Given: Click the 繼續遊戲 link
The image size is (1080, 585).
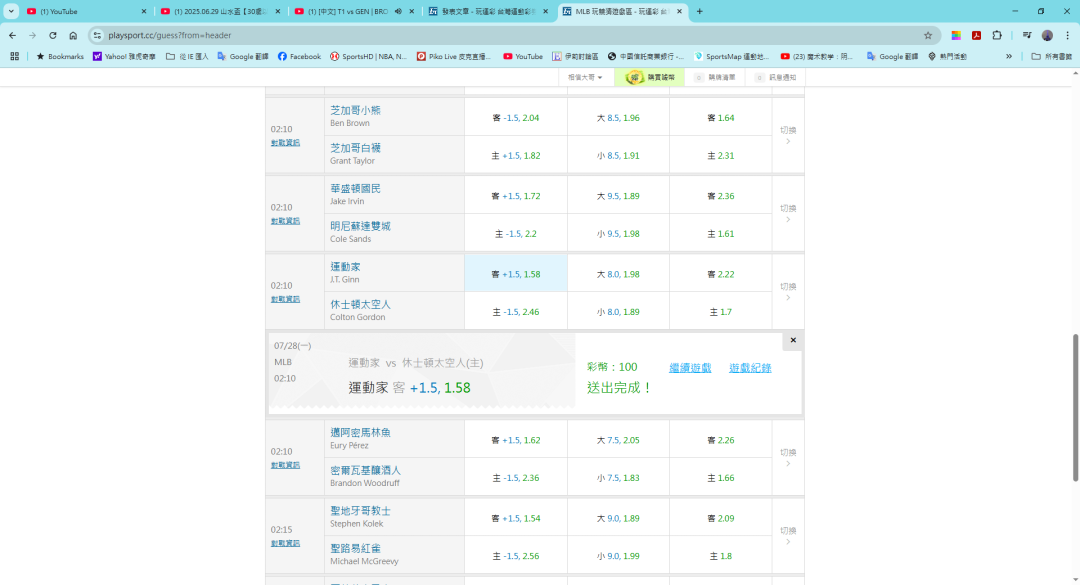Looking at the screenshot, I should (690, 368).
